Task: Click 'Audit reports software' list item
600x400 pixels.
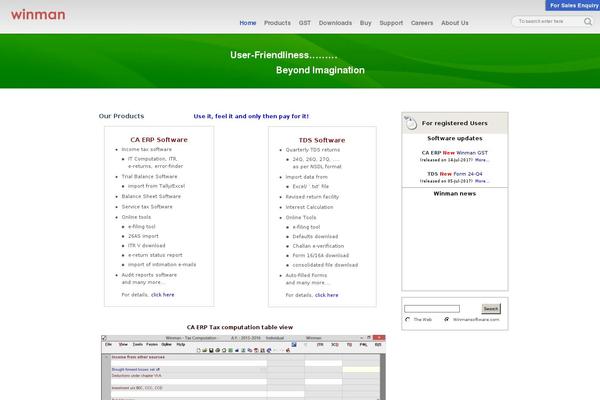Action: [x=149, y=275]
